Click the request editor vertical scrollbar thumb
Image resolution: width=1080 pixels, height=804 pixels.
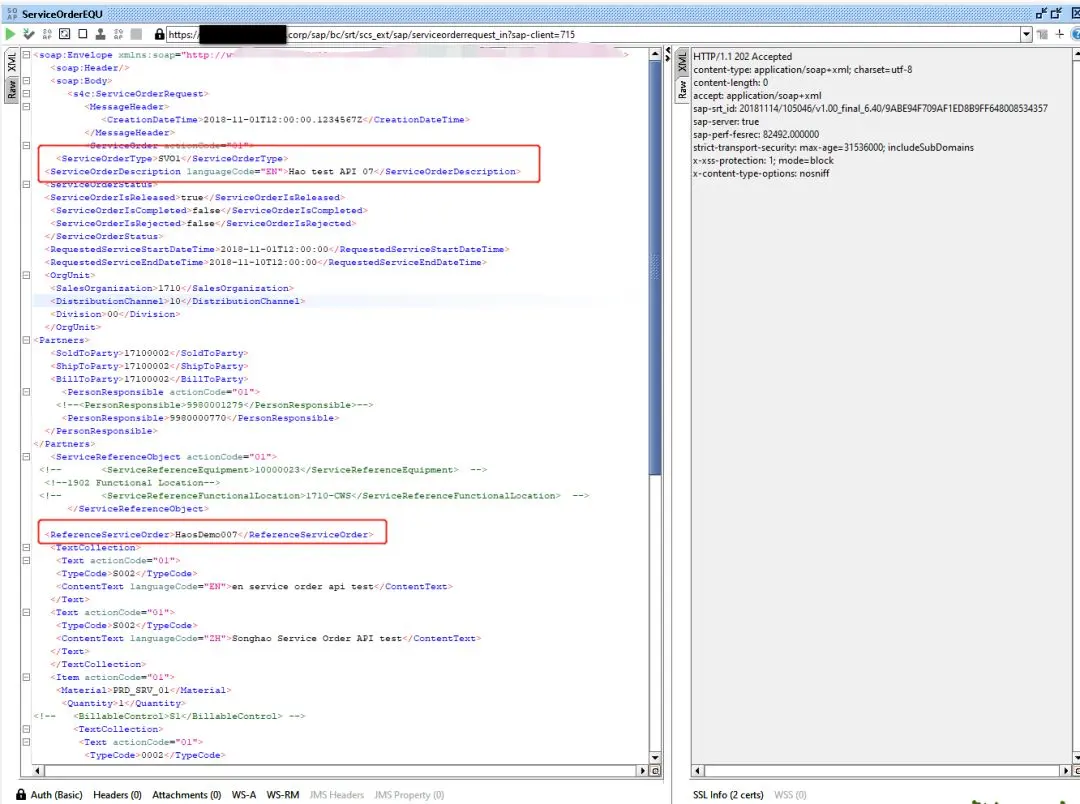[655, 267]
